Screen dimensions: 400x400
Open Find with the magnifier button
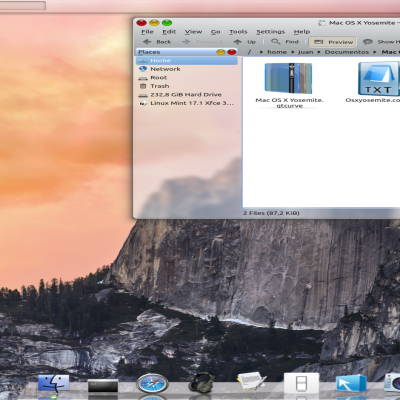[x=285, y=42]
